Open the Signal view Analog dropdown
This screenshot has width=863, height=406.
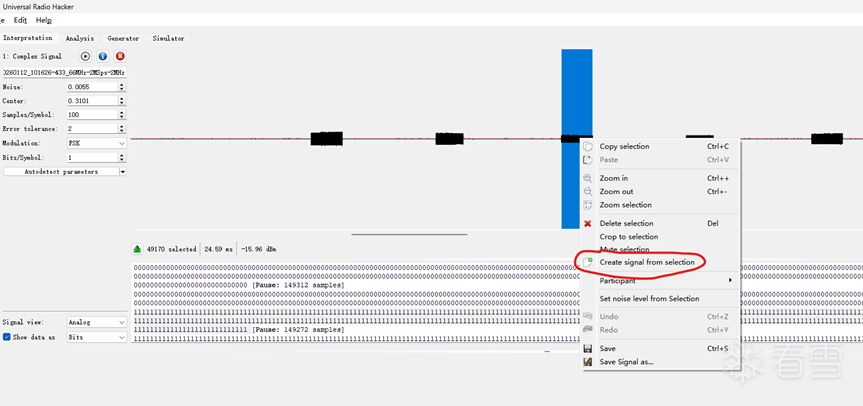click(96, 322)
